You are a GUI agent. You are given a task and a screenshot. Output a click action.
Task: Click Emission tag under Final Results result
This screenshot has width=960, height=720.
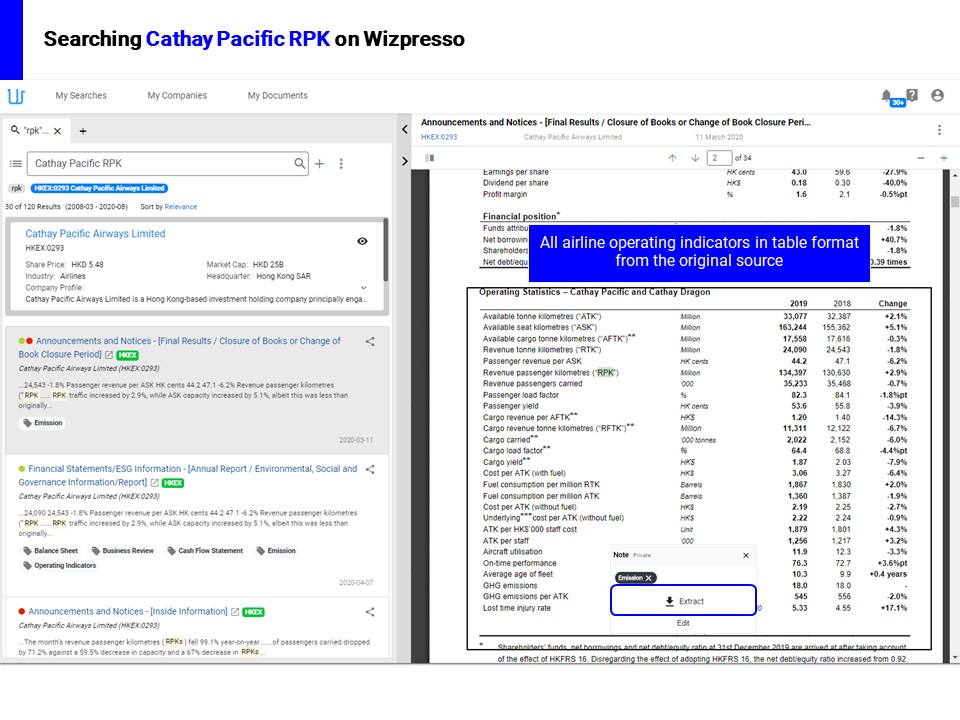click(x=43, y=423)
